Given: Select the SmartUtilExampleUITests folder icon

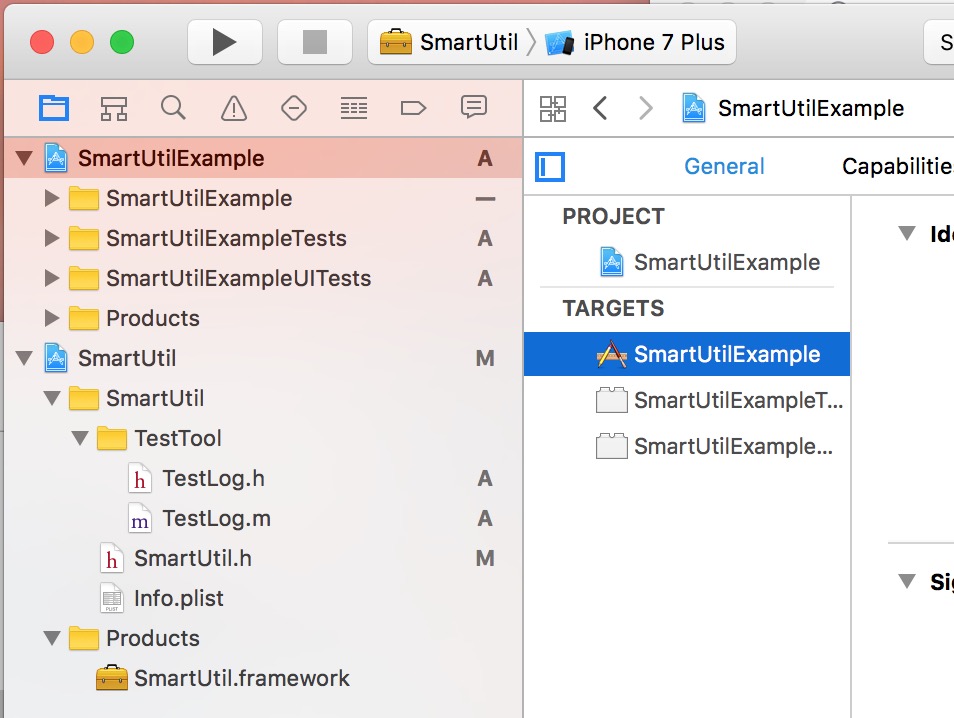Looking at the screenshot, I should point(84,279).
